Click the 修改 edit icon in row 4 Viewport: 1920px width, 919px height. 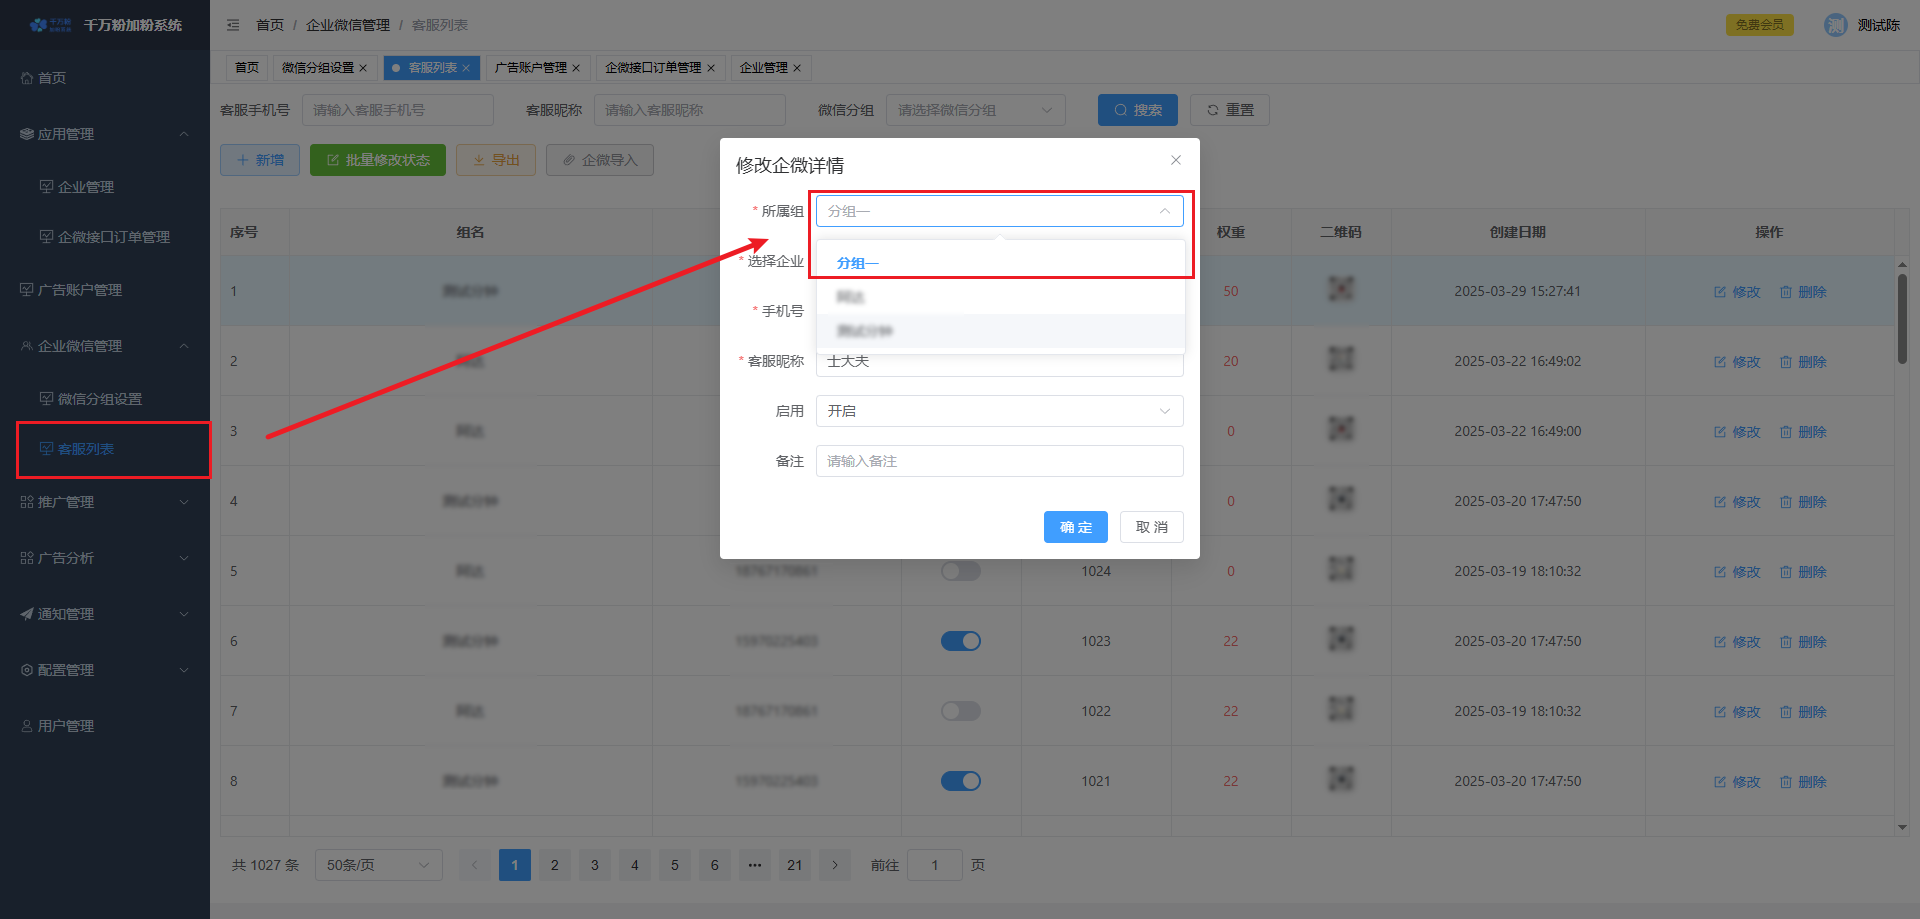1720,502
